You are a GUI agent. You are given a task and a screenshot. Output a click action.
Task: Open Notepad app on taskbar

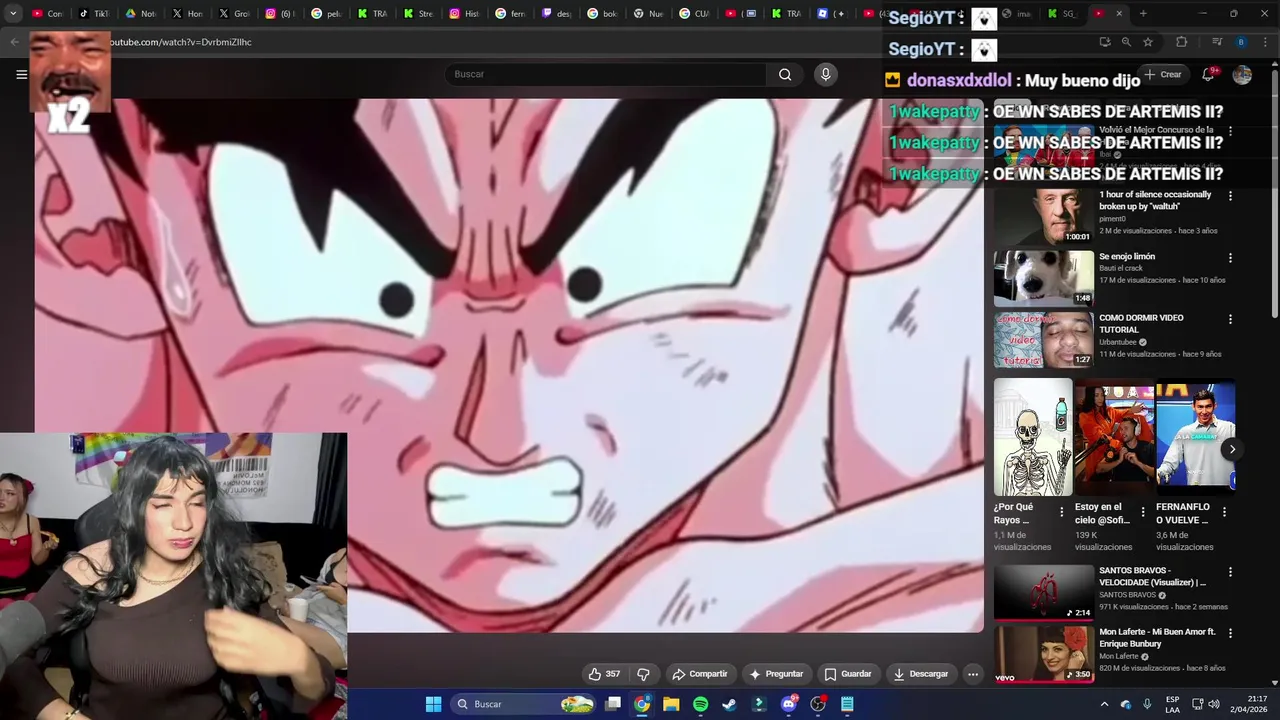click(847, 704)
